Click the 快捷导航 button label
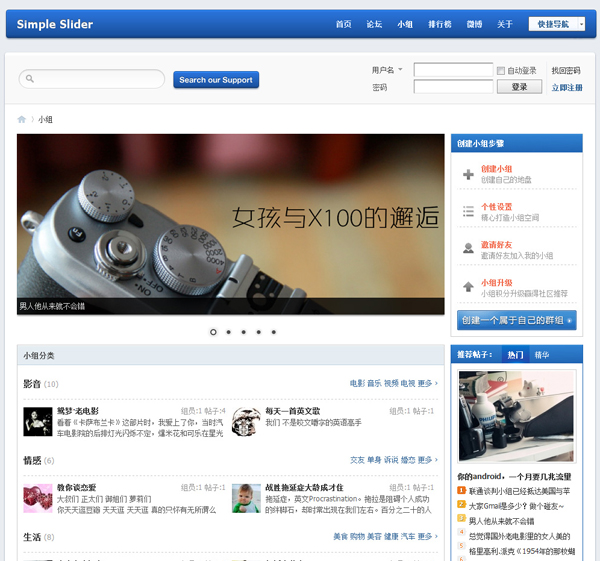The image size is (600, 561). tap(553, 24)
